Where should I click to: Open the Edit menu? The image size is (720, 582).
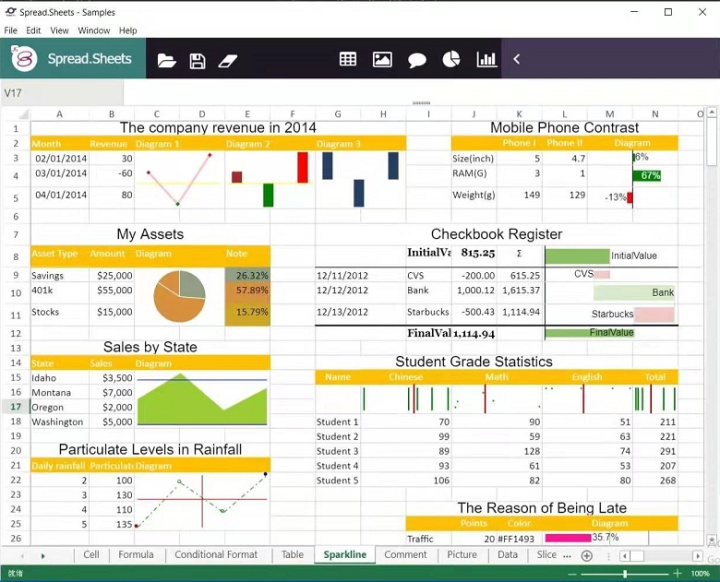(34, 30)
